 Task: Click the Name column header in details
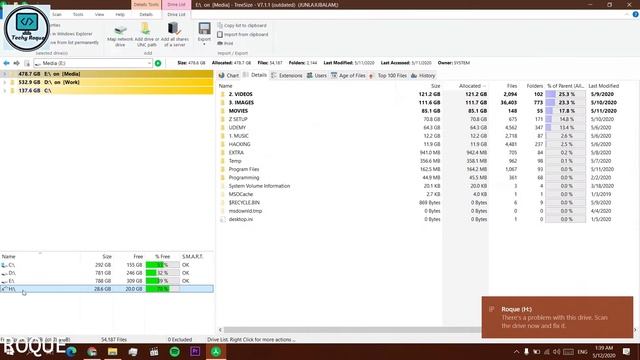pos(225,86)
